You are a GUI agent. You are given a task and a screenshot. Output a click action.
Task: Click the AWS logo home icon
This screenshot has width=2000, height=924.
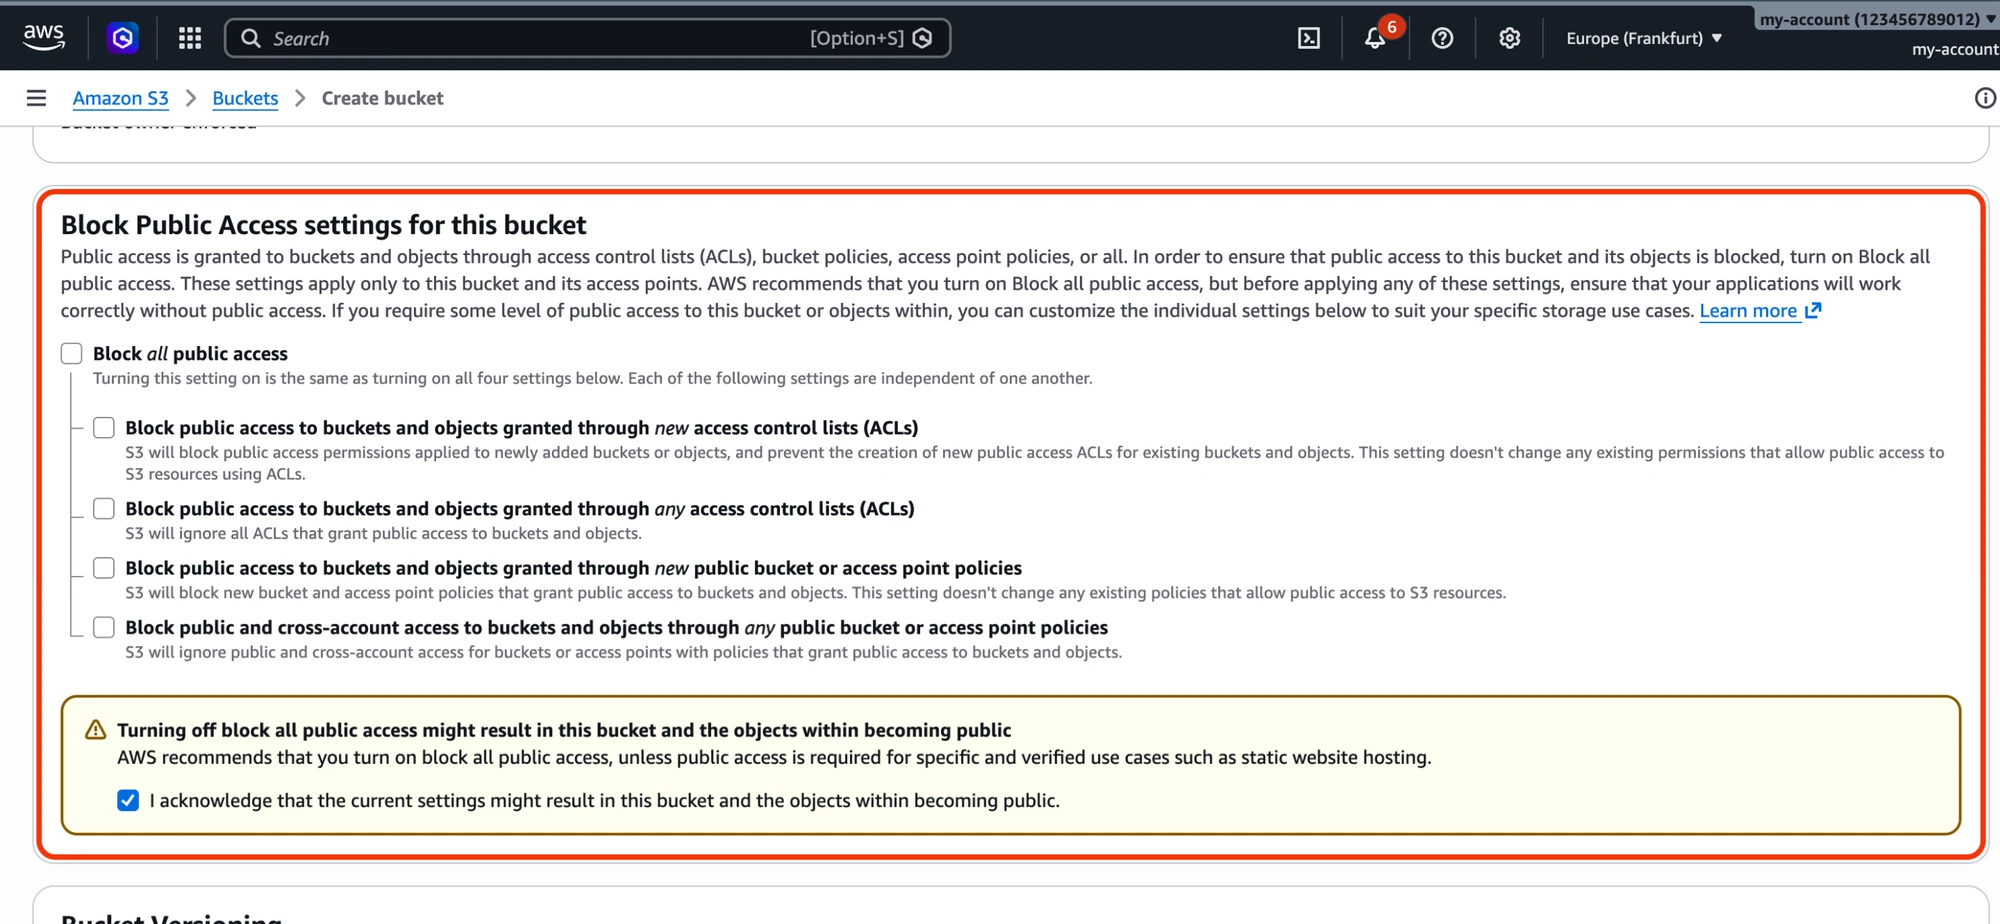tap(44, 37)
